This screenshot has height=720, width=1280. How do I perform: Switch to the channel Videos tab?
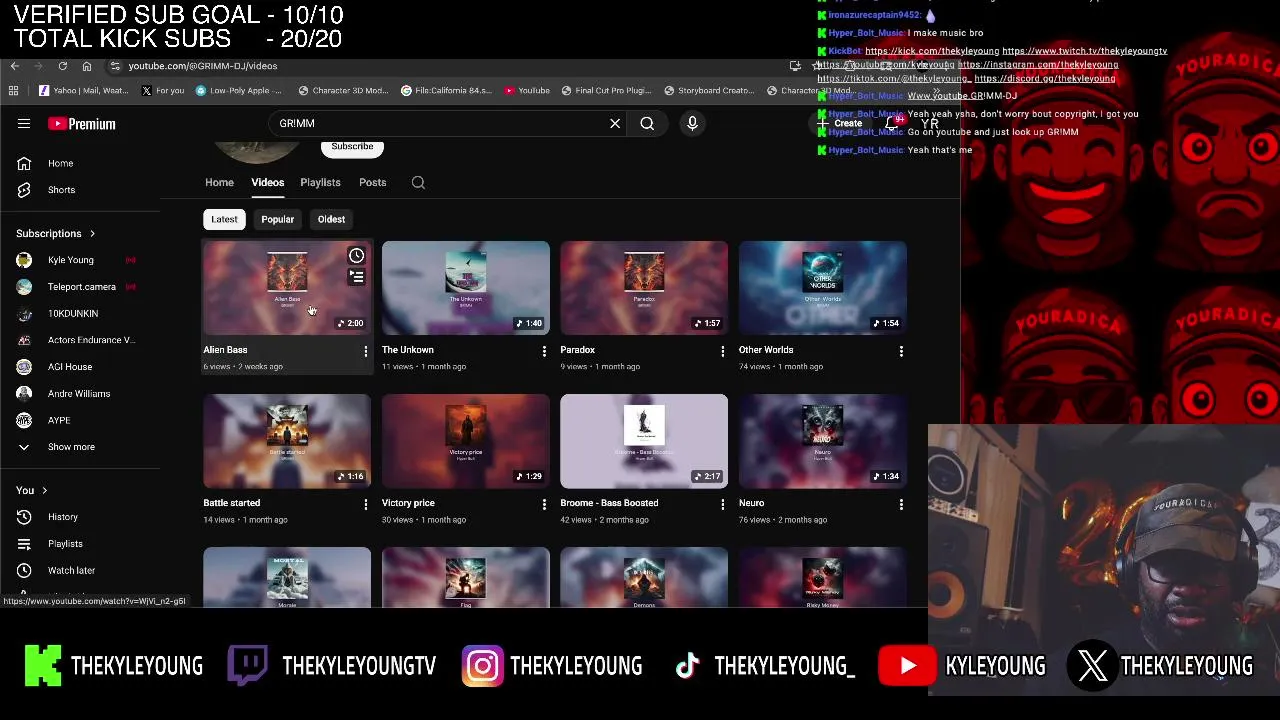[267, 182]
